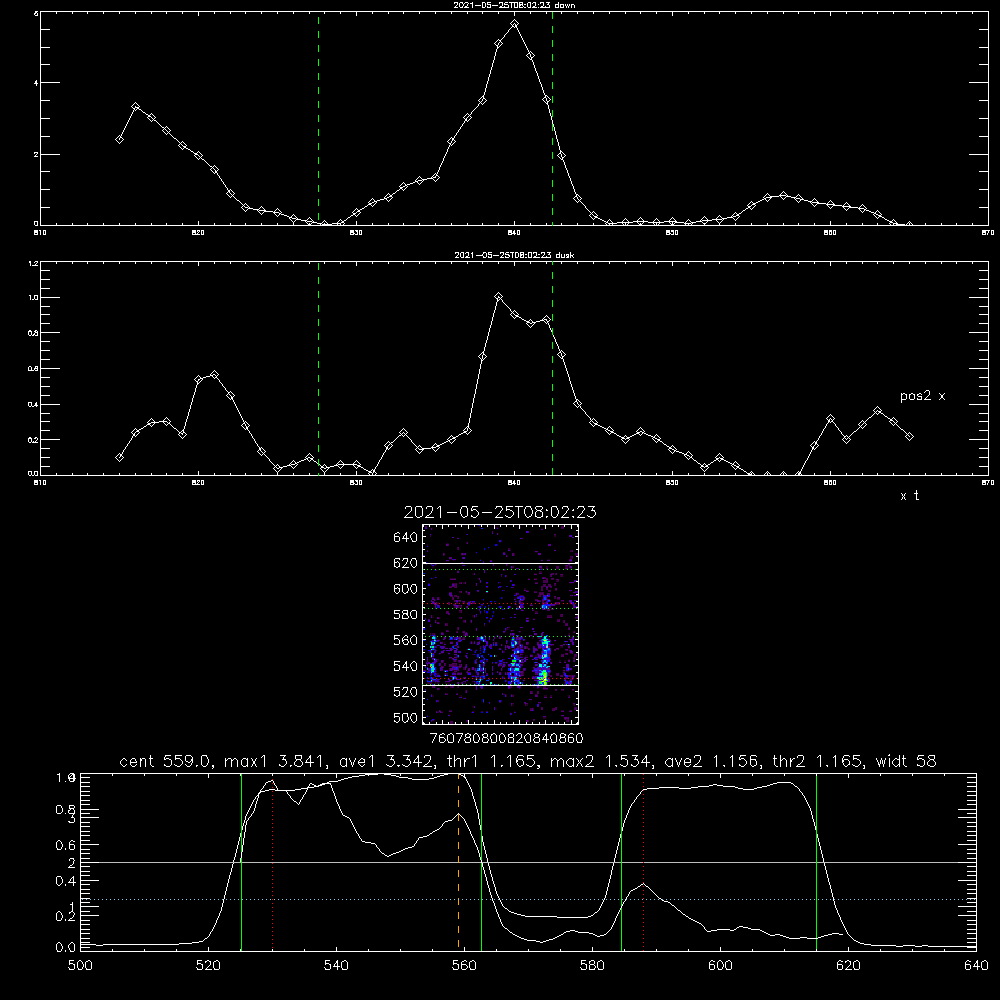Click the upper white horizontal line in heatmap

(x=500, y=563)
